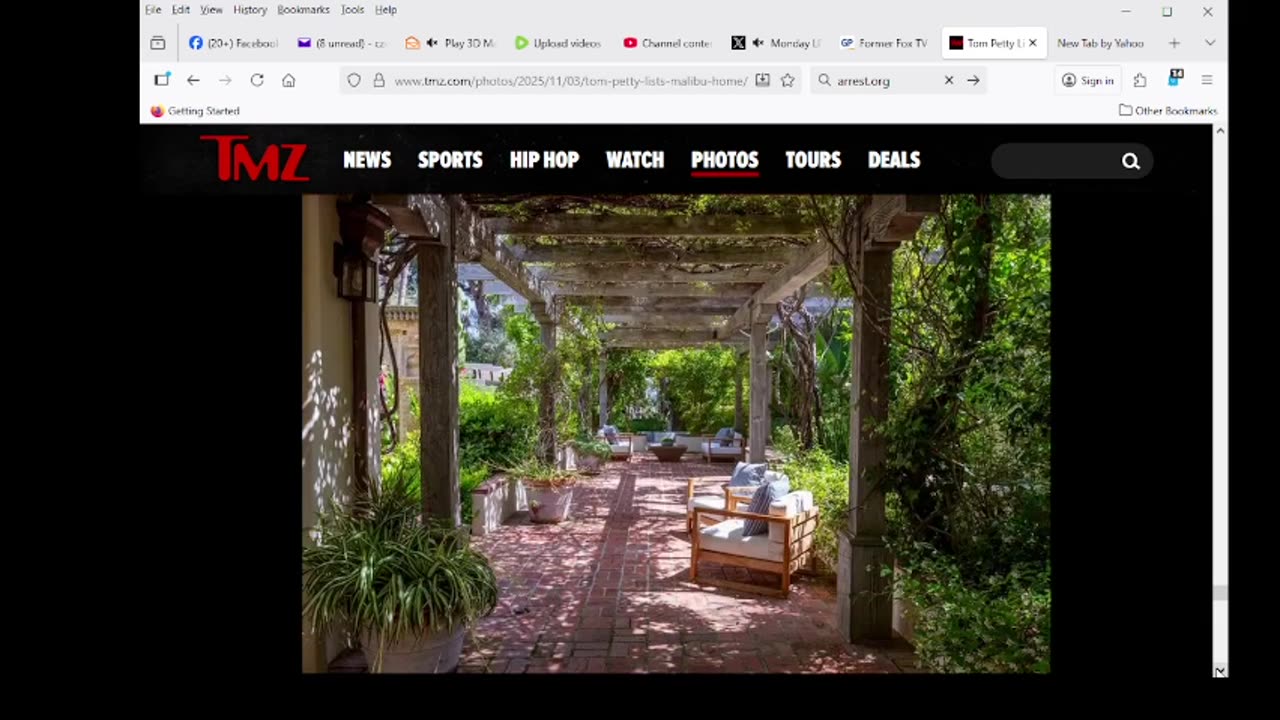Switch to the Channel content tab
Image resolution: width=1280 pixels, height=720 pixels.
tap(666, 43)
